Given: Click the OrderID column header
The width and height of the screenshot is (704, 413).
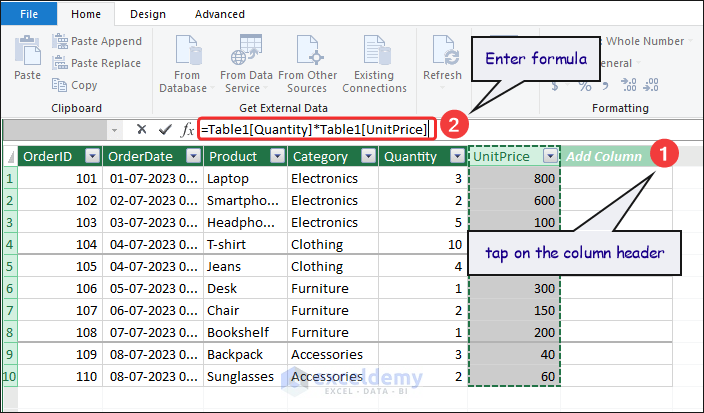Looking at the screenshot, I should [x=60, y=156].
